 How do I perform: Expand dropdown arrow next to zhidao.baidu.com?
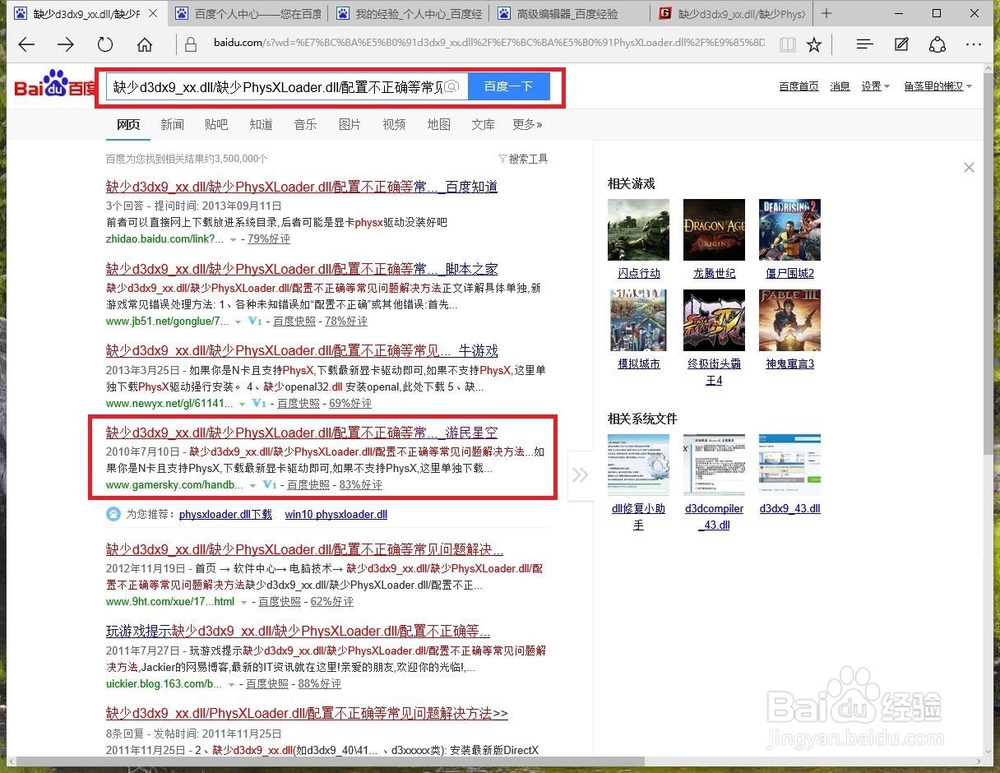[x=233, y=240]
